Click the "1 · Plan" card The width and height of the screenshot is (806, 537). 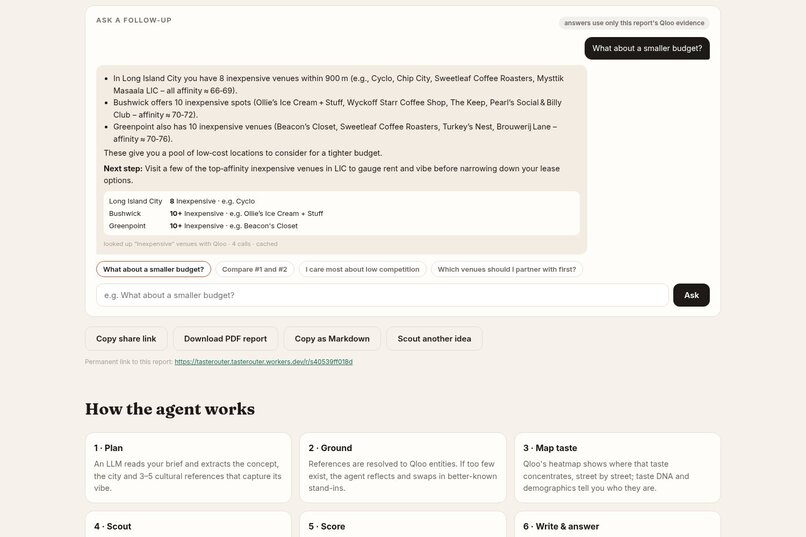(188, 468)
